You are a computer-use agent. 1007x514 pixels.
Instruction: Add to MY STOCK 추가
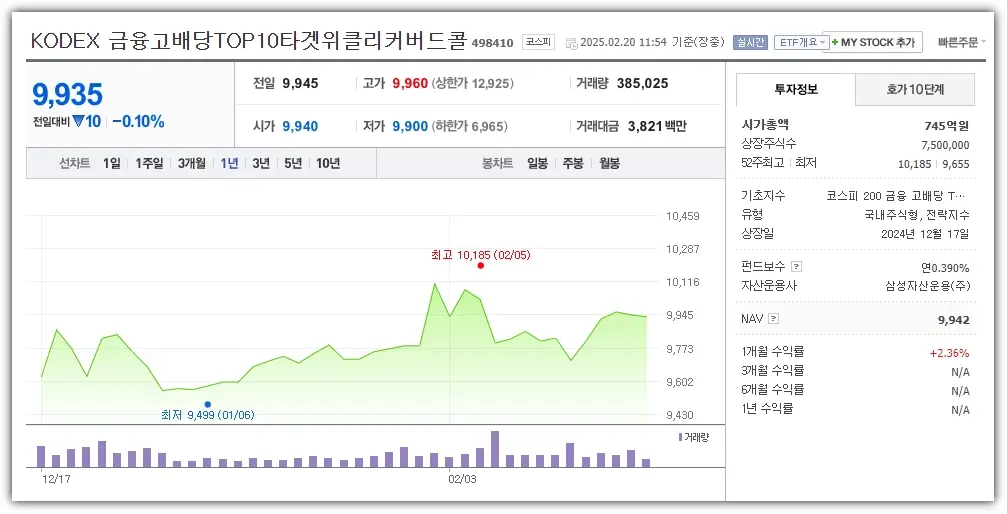[874, 42]
